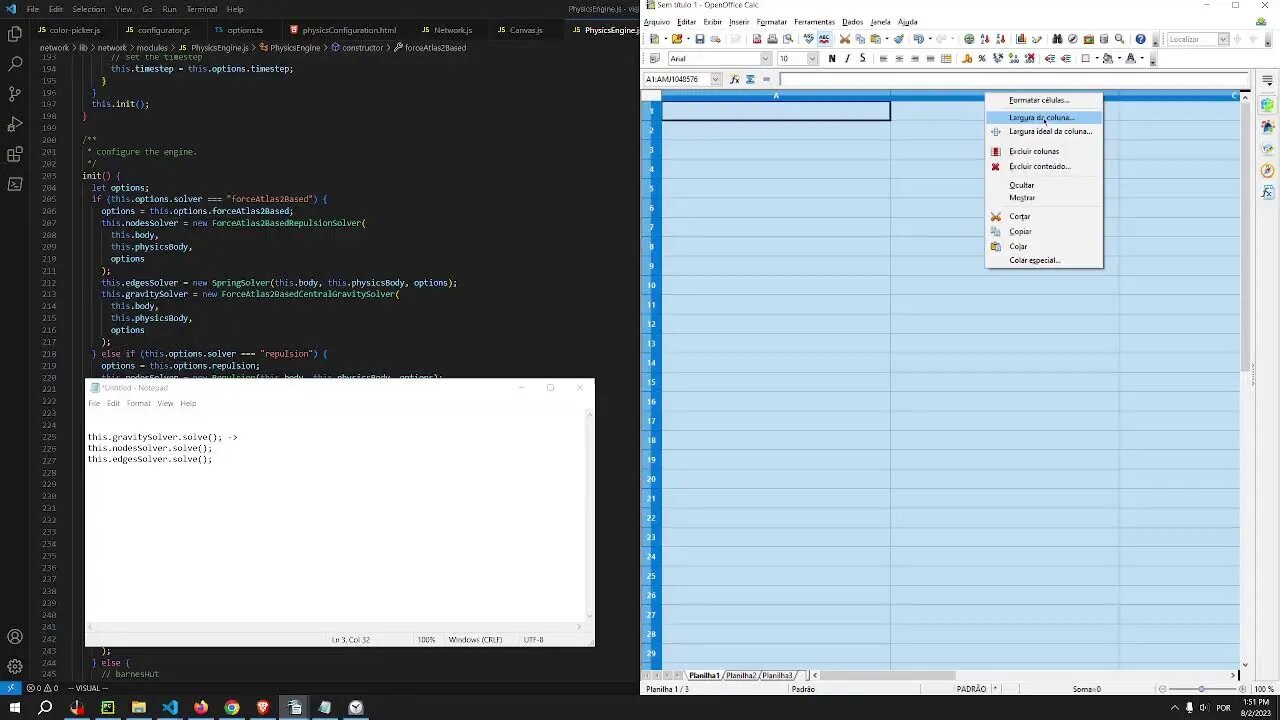Open font name Arial dropdown
1280x720 pixels.
(765, 58)
